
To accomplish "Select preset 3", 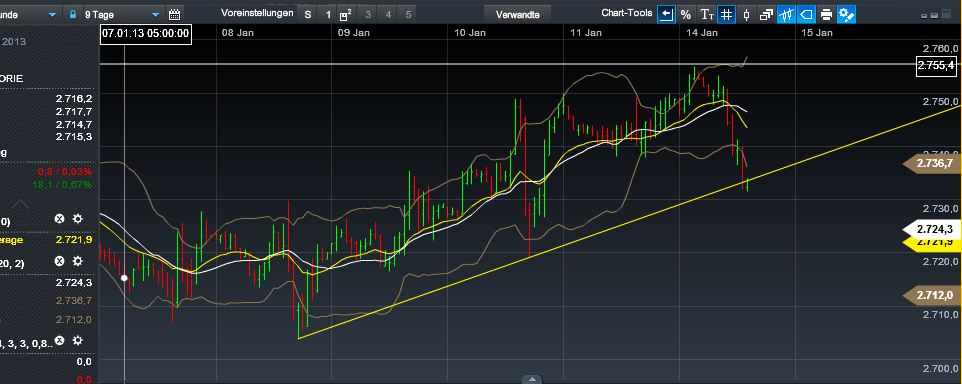I will pos(367,14).
